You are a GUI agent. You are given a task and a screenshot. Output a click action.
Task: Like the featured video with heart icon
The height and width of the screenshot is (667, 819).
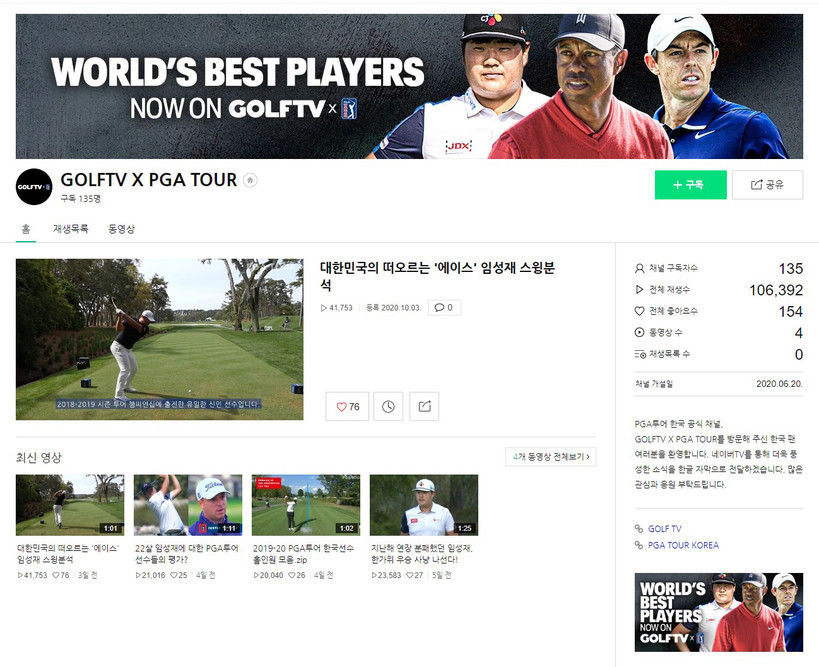click(x=347, y=407)
